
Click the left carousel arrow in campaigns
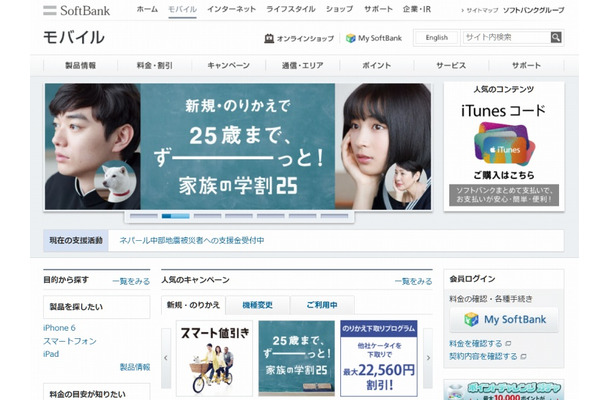coord(166,358)
